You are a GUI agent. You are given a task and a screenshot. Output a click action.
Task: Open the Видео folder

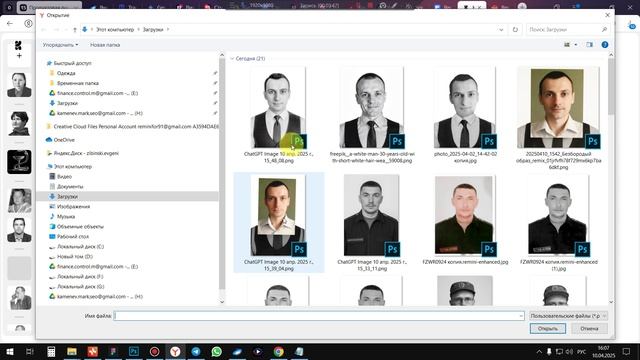[64, 177]
